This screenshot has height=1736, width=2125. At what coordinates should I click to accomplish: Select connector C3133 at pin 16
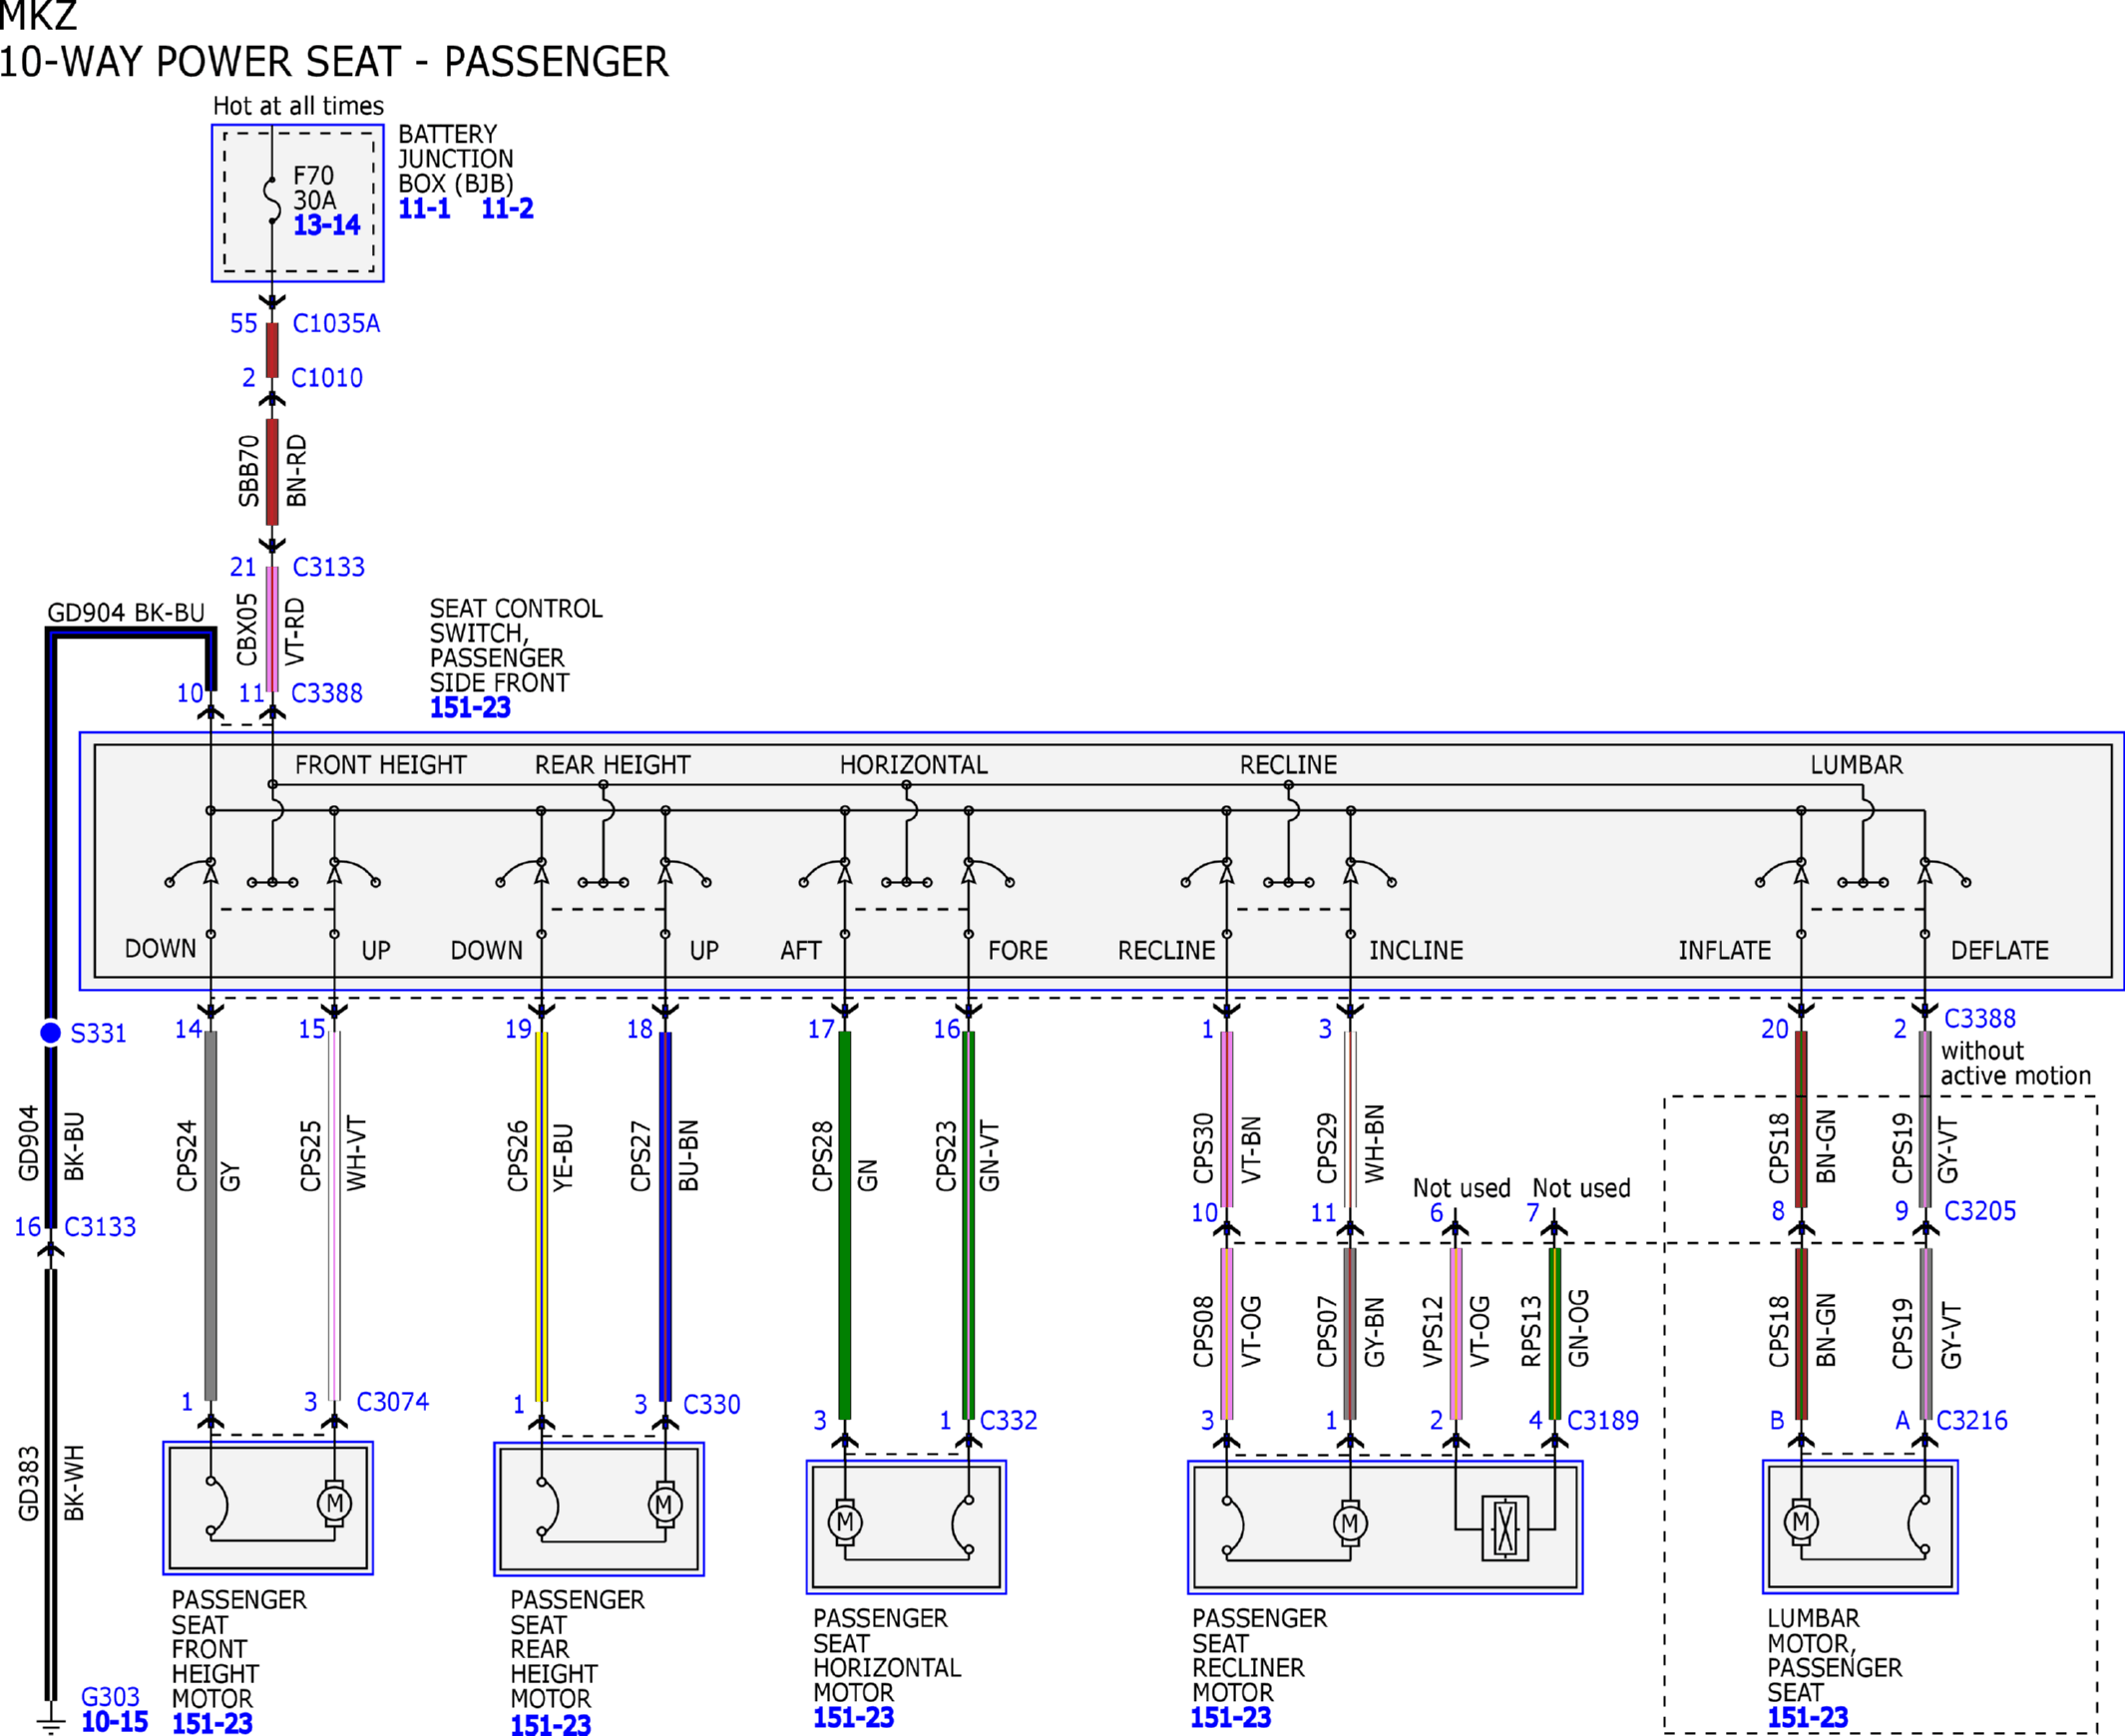click(x=100, y=1226)
